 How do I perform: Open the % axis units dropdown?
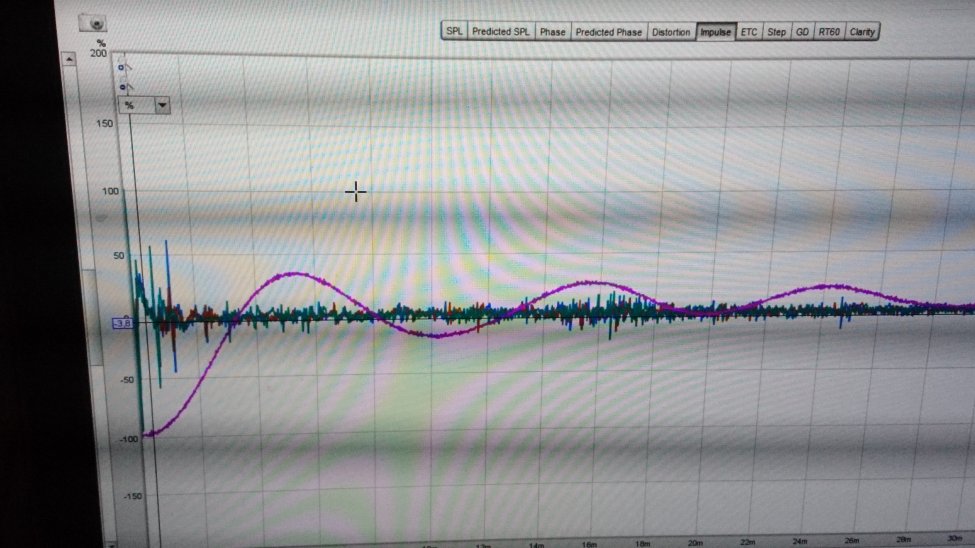[144, 105]
